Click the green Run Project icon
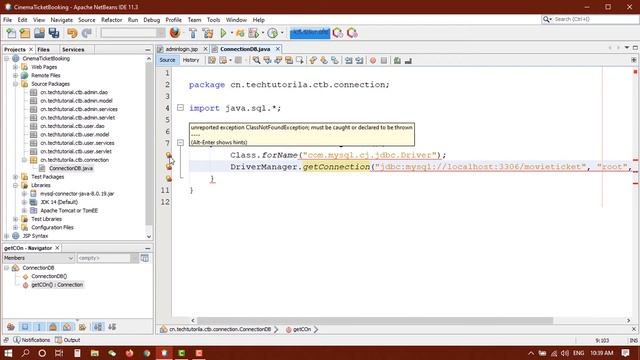Viewport: 640px width, 360px height. pyautogui.click(x=223, y=33)
